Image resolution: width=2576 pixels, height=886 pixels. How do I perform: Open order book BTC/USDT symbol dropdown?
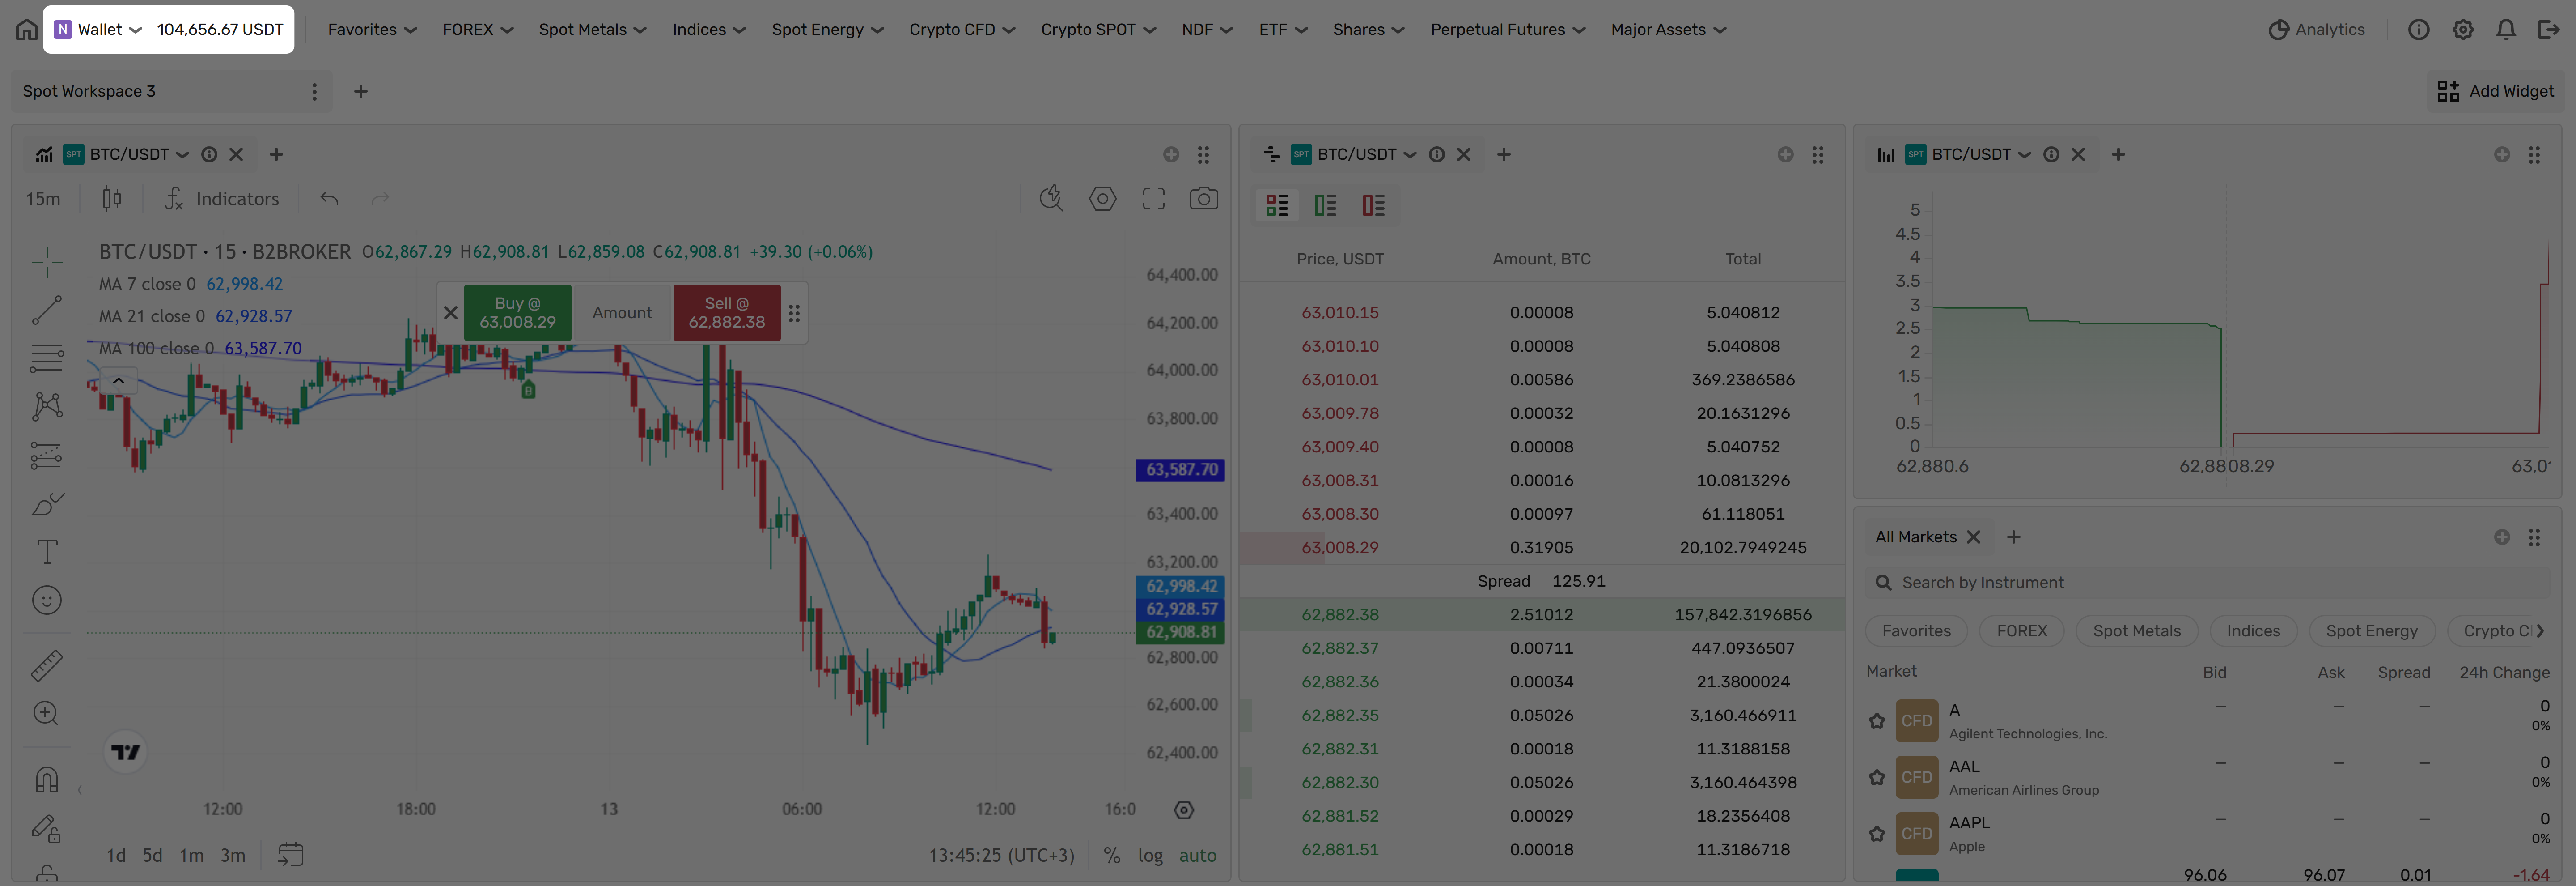1410,154
